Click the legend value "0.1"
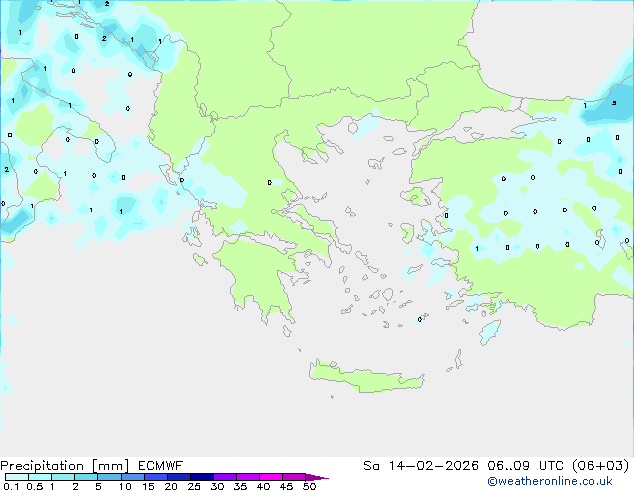 pyautogui.click(x=11, y=486)
